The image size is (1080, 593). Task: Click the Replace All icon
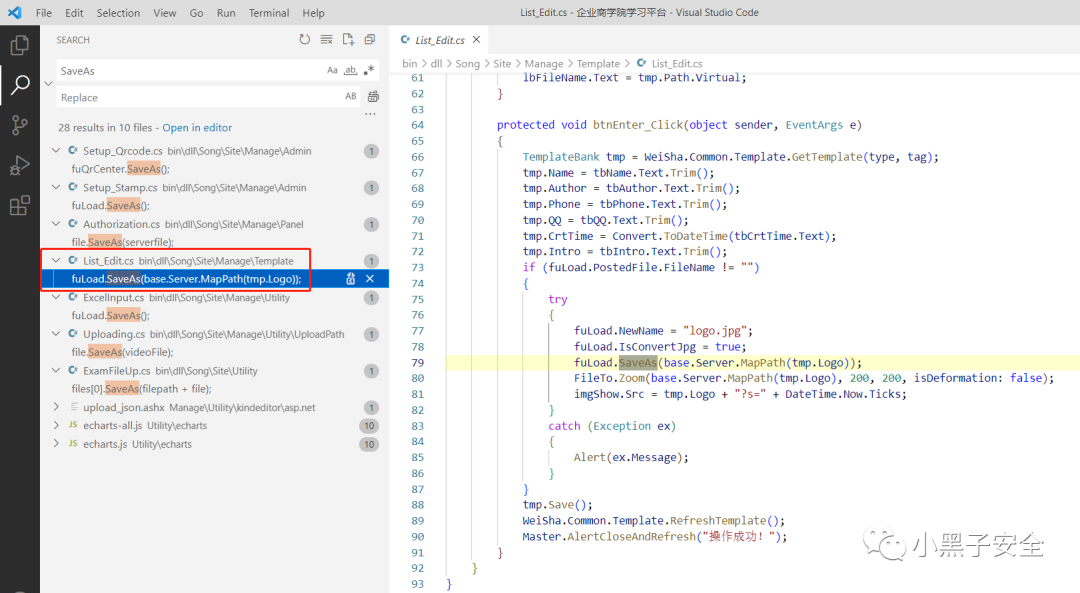coord(373,96)
